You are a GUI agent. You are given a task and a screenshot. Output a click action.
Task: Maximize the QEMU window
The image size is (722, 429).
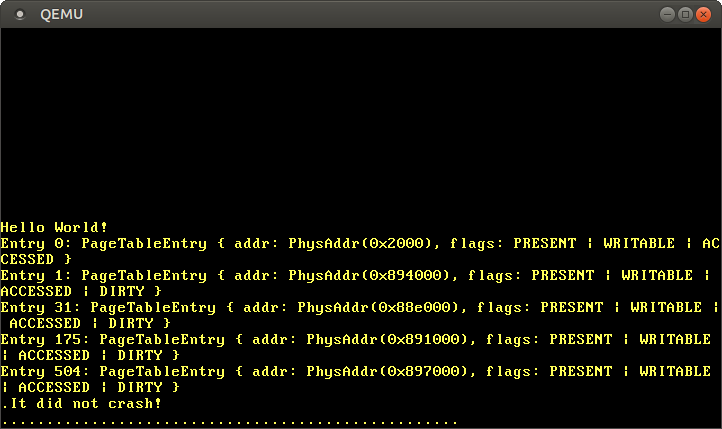click(685, 14)
